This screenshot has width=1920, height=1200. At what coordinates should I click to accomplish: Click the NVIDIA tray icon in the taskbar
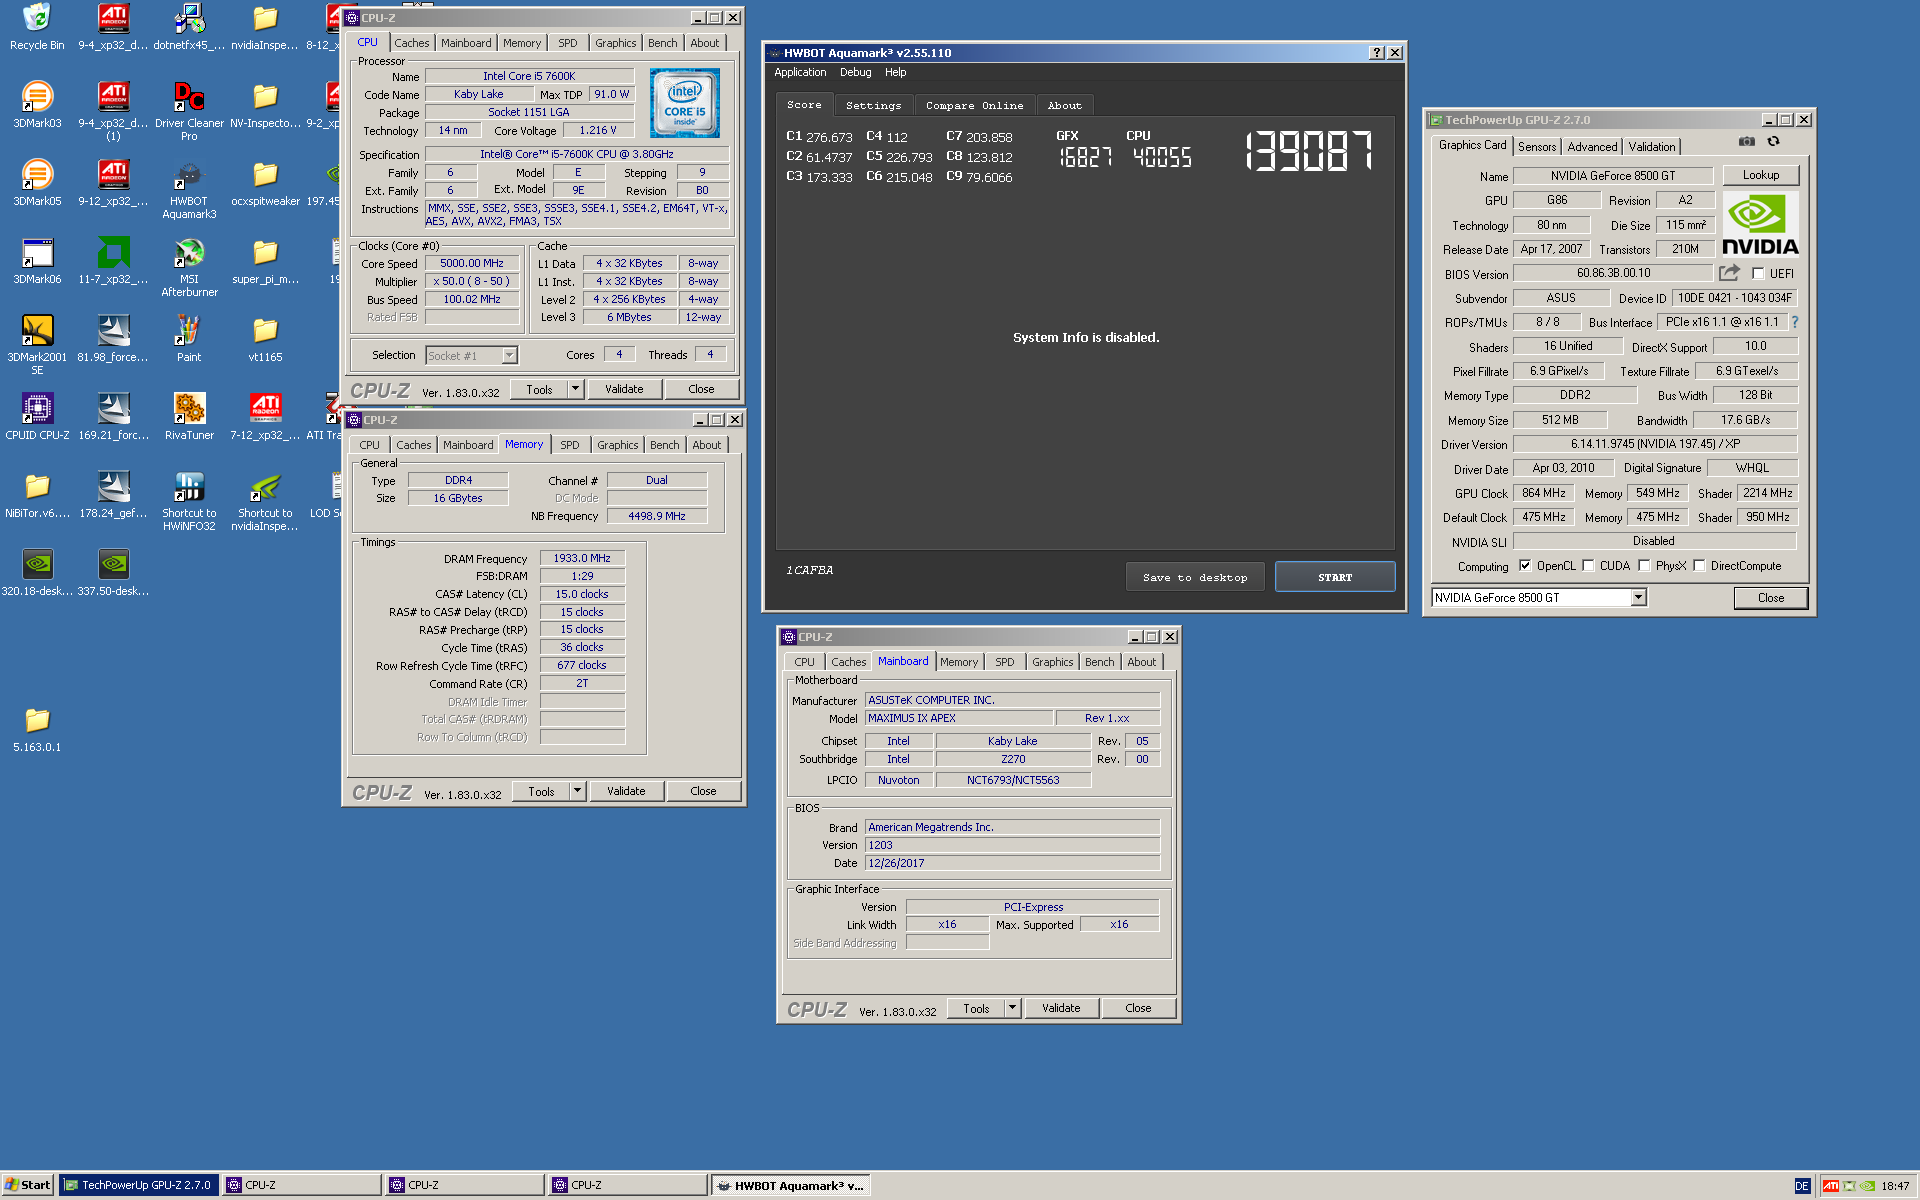(1867, 1186)
